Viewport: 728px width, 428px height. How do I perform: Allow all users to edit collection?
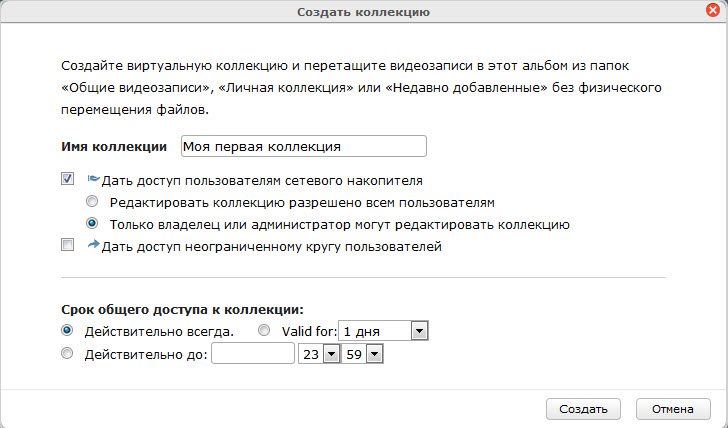[92, 201]
